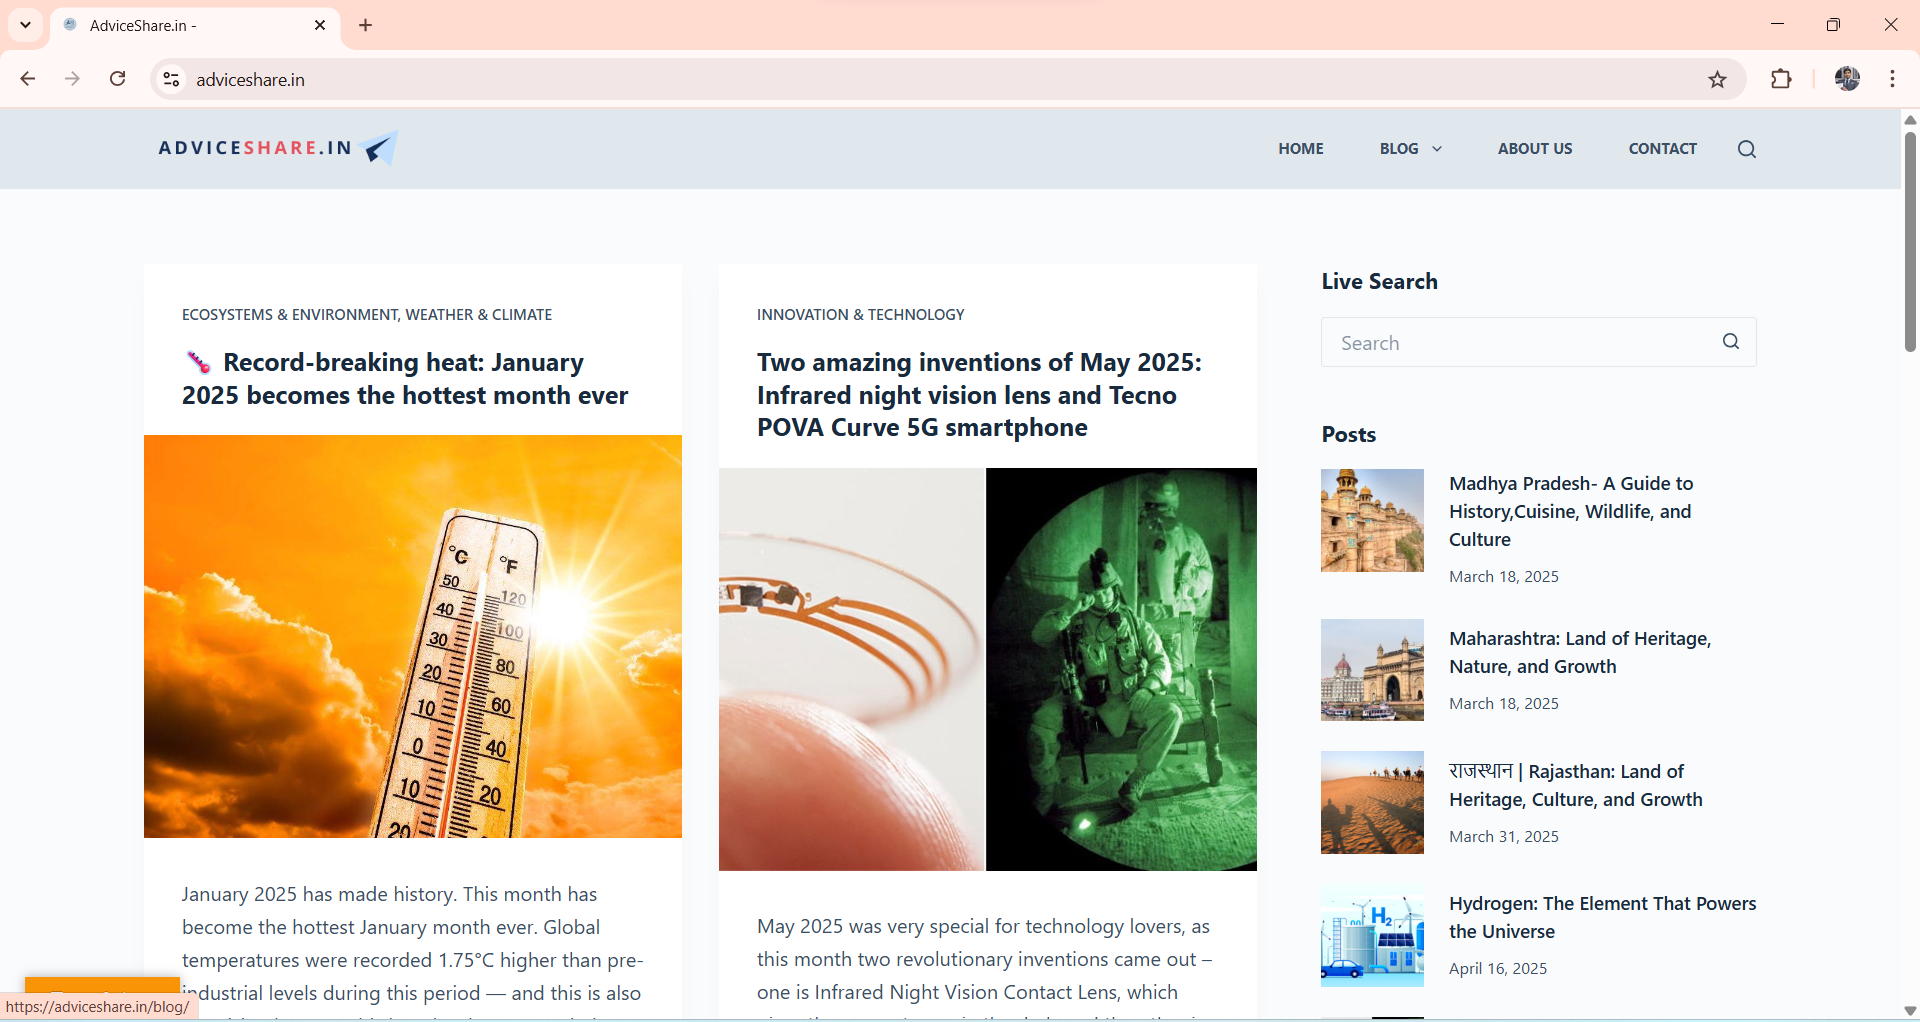Open the CONTACT menu item
The image size is (1920, 1022).
(x=1662, y=149)
